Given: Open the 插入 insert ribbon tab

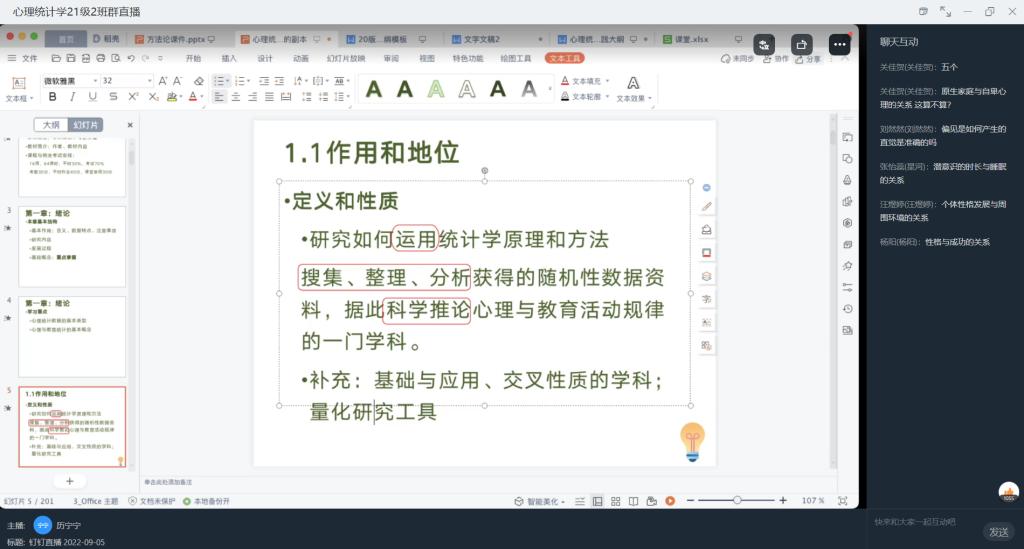Looking at the screenshot, I should click(x=229, y=58).
